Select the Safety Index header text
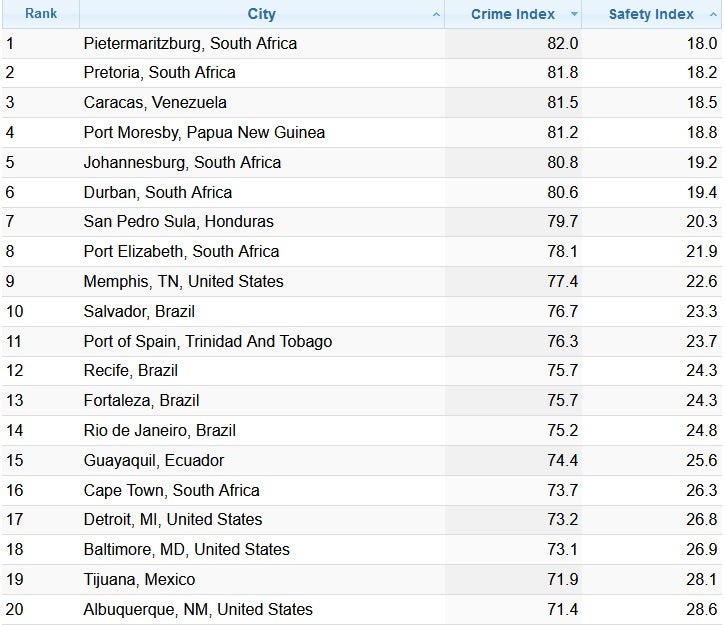Viewport: 725px width, 625px height. (x=650, y=14)
